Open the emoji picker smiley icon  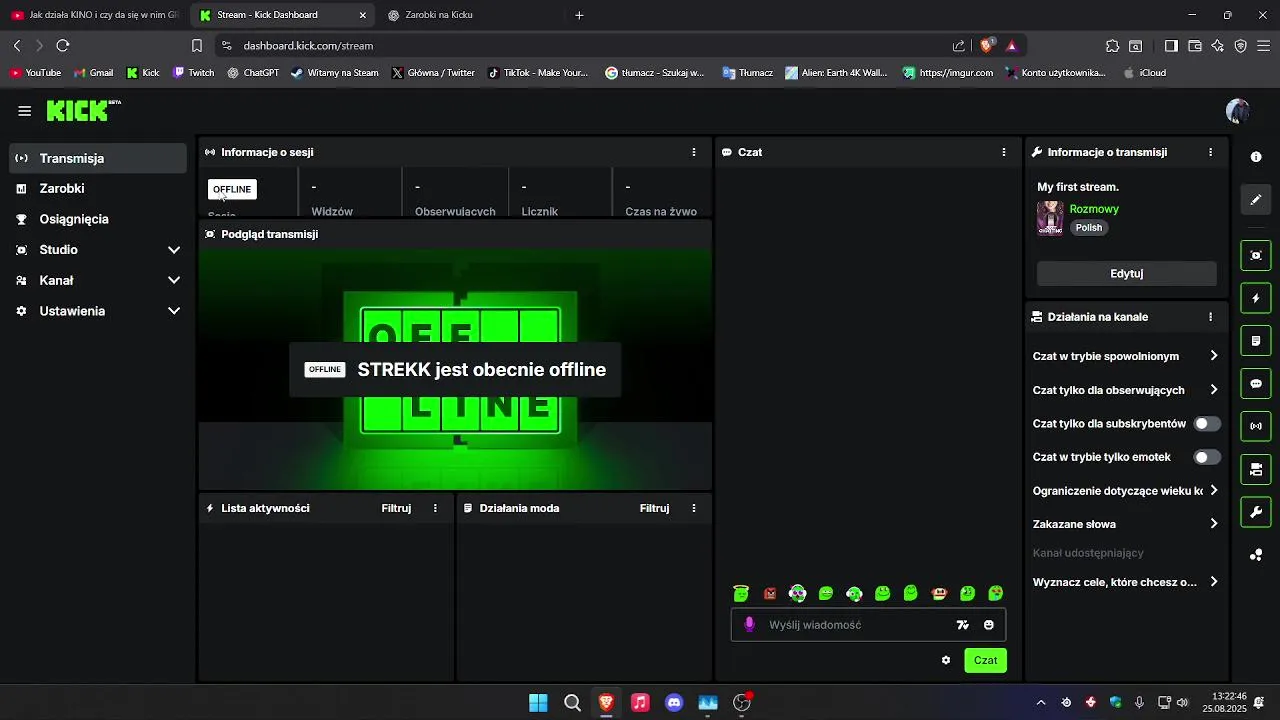(989, 625)
